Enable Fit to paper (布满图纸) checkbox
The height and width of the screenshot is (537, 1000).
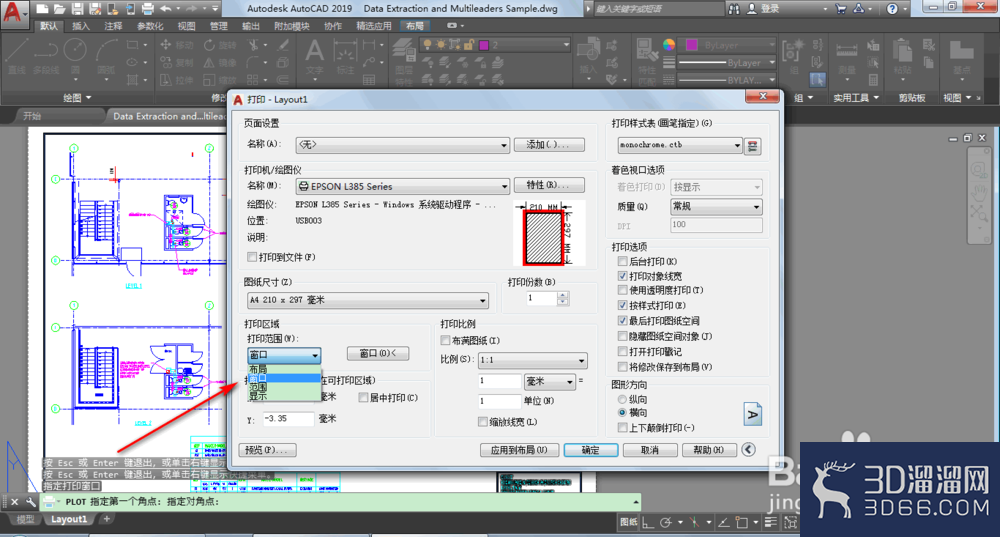pyautogui.click(x=446, y=341)
